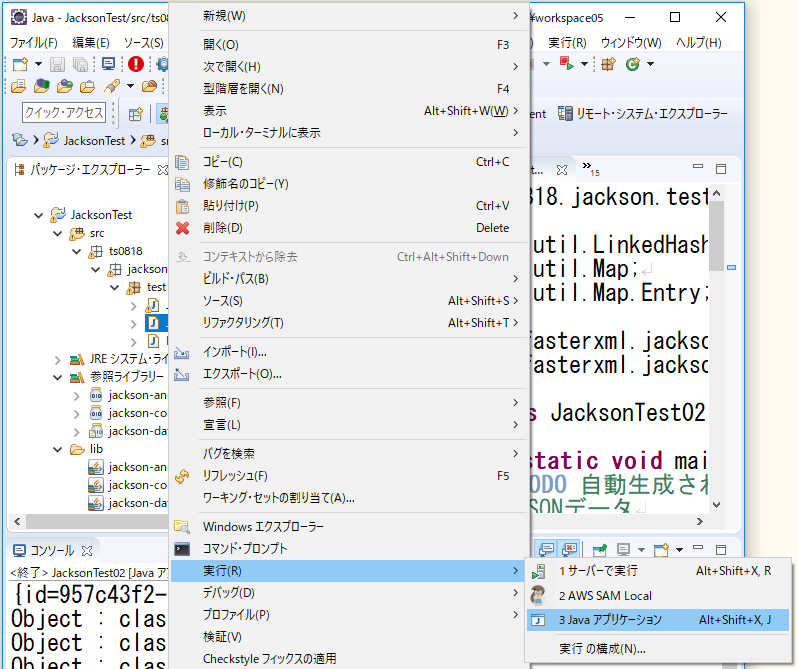Image resolution: width=798 pixels, height=669 pixels.
Task: Collapse the test package node
Action: pyautogui.click(x=115, y=287)
